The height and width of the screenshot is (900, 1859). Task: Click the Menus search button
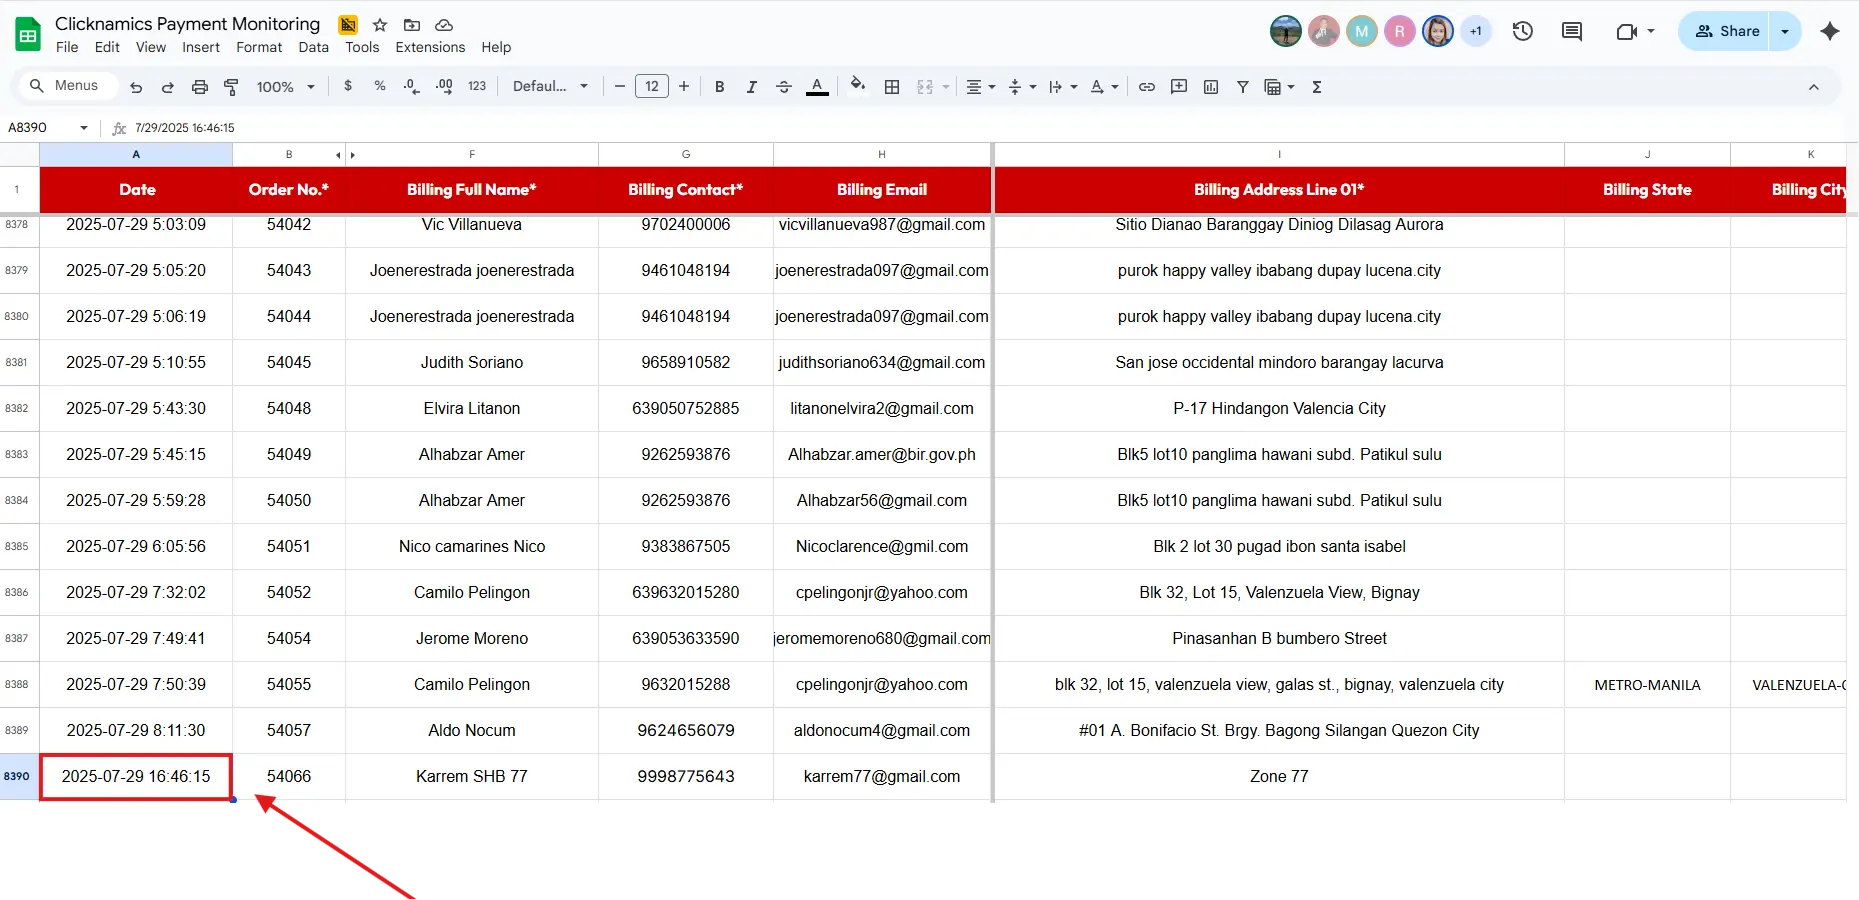[x=65, y=86]
